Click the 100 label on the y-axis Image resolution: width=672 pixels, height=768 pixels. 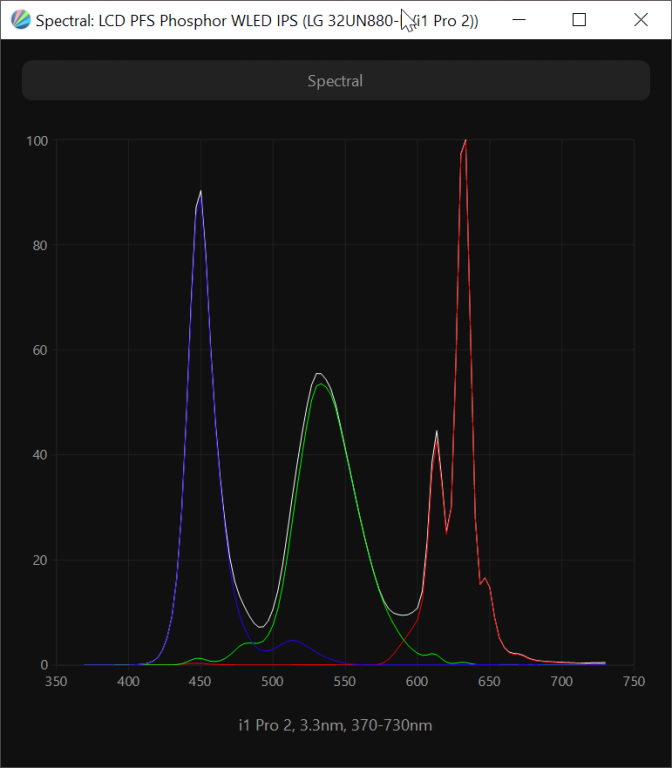coord(37,140)
